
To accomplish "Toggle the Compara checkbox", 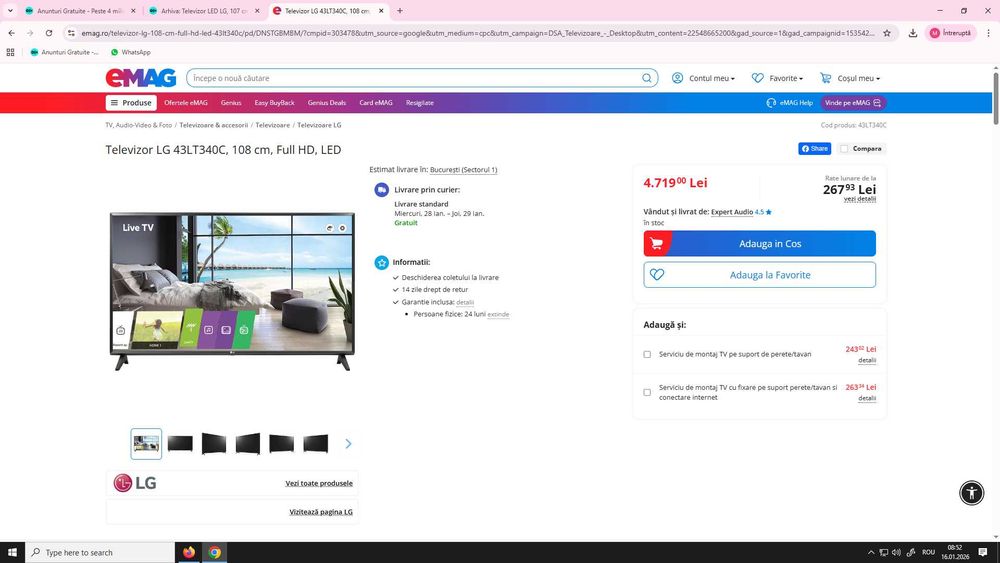I will pos(844,149).
